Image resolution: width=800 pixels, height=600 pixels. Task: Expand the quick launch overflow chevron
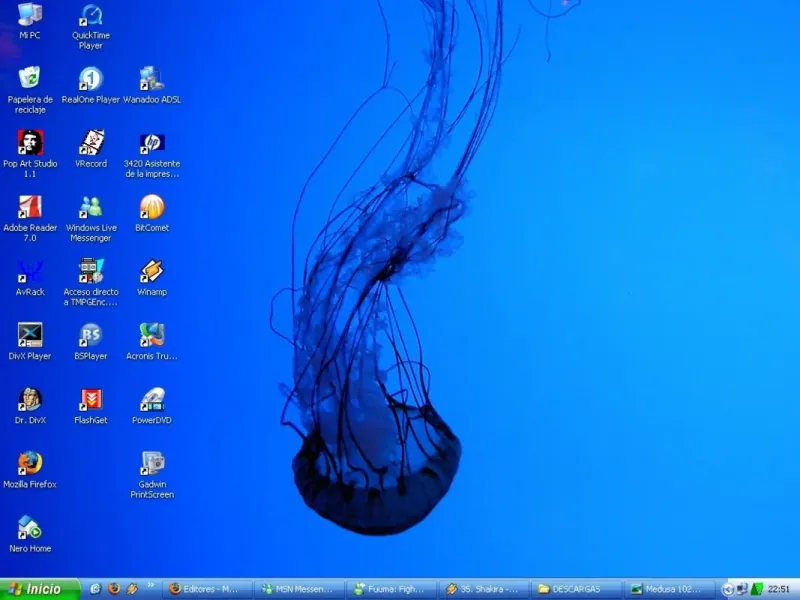coord(151,586)
